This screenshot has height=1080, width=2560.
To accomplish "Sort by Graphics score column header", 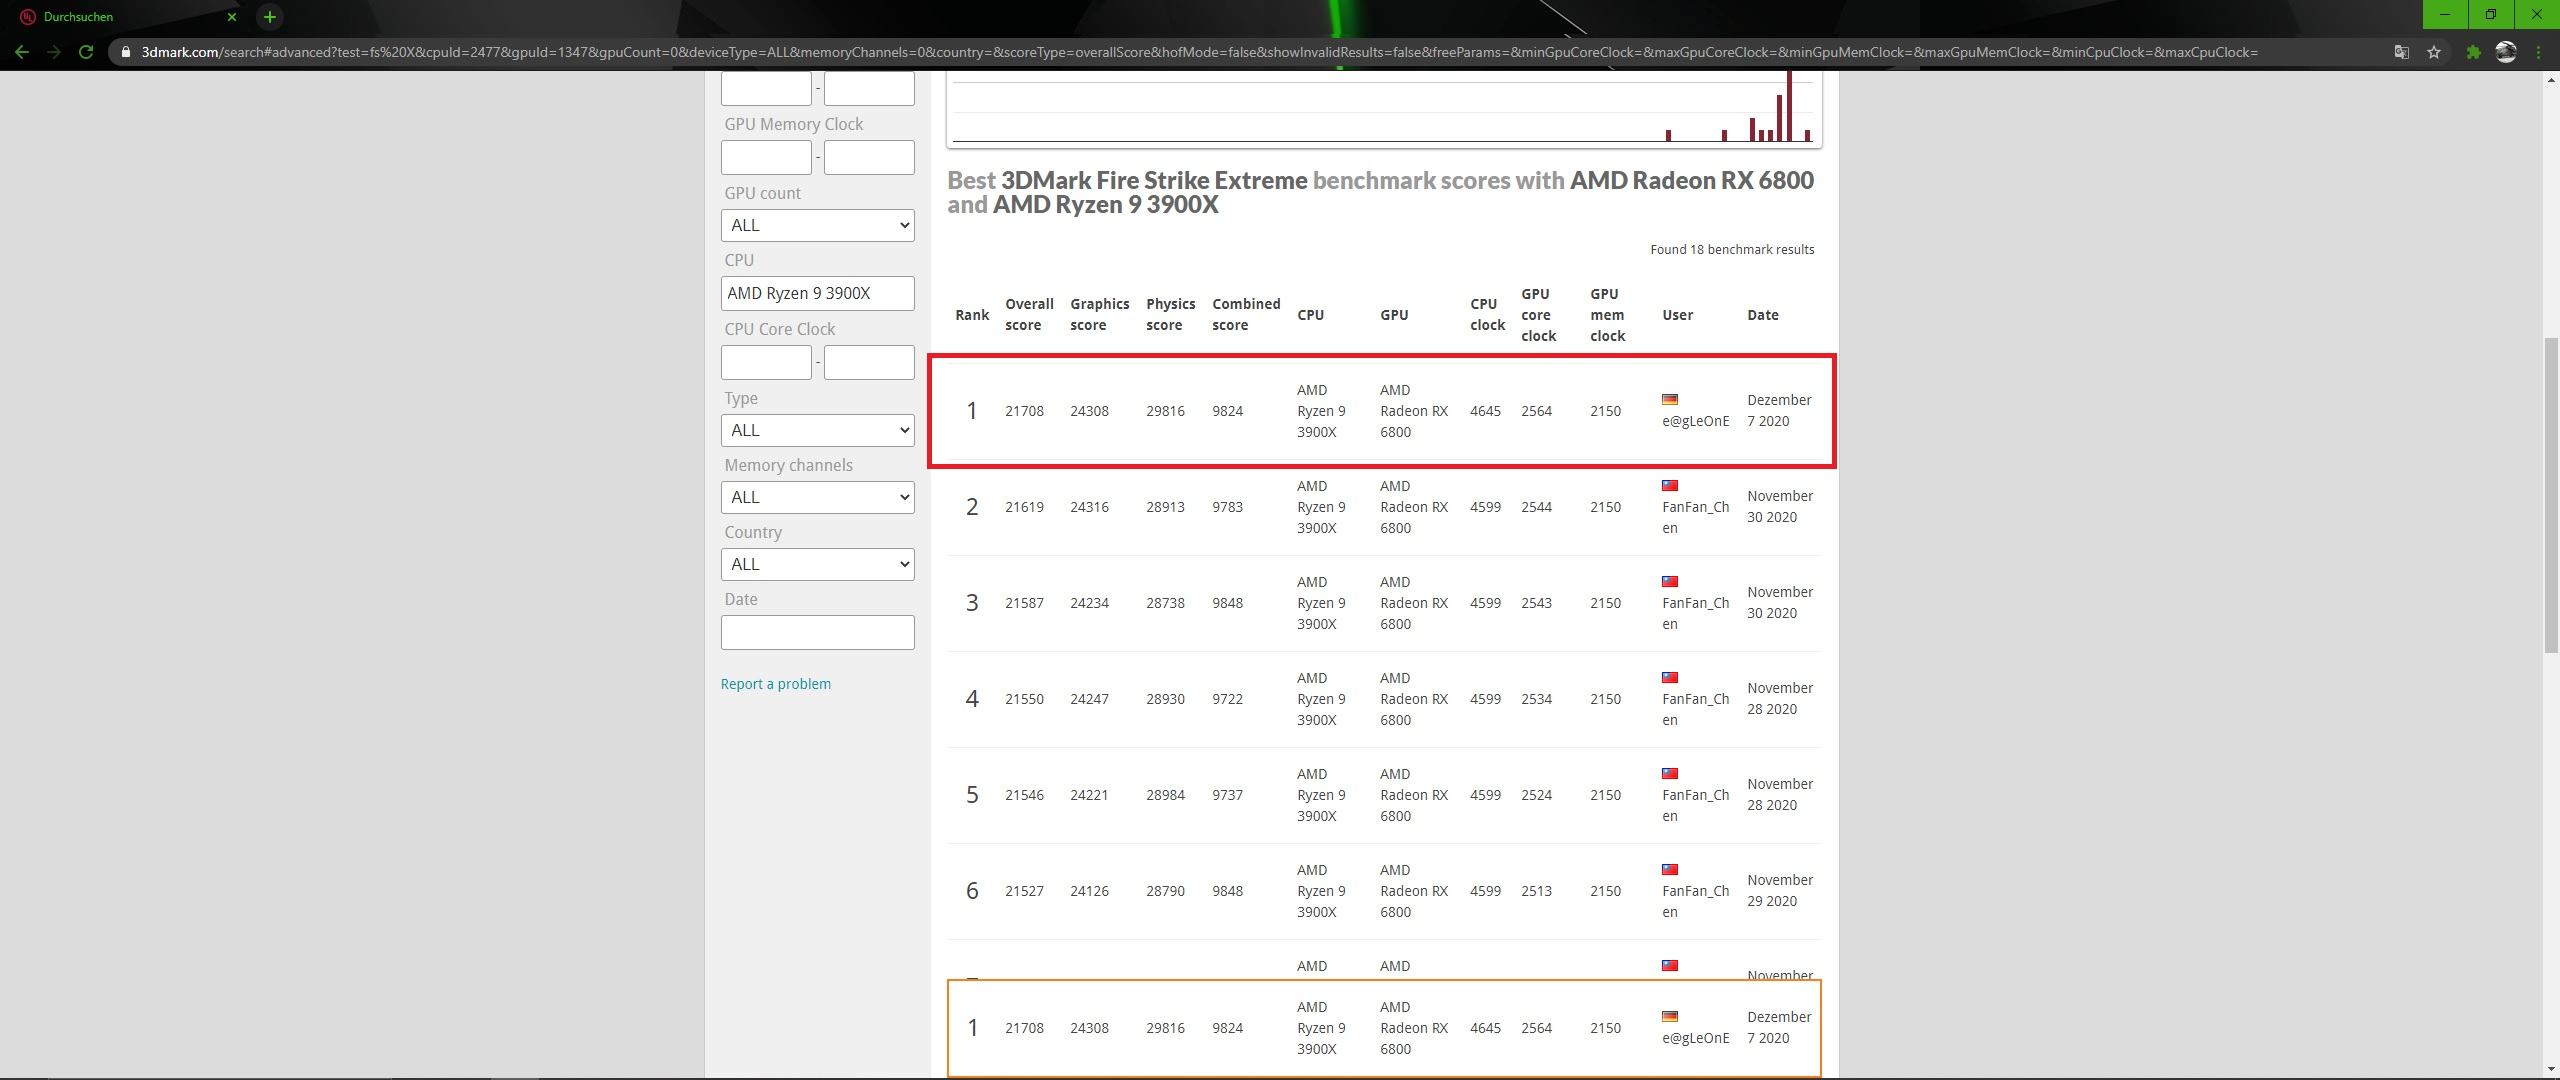I will click(x=1099, y=314).
